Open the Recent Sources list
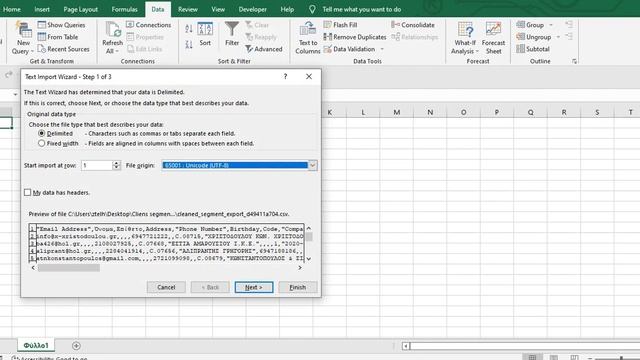This screenshot has width=640, height=360. pyautogui.click(x=63, y=49)
